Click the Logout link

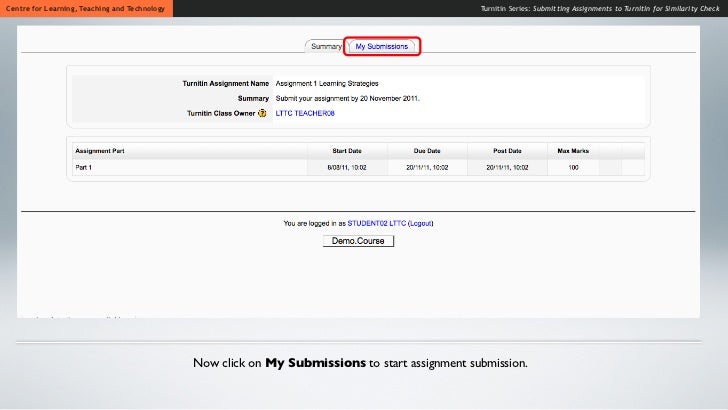[x=421, y=223]
